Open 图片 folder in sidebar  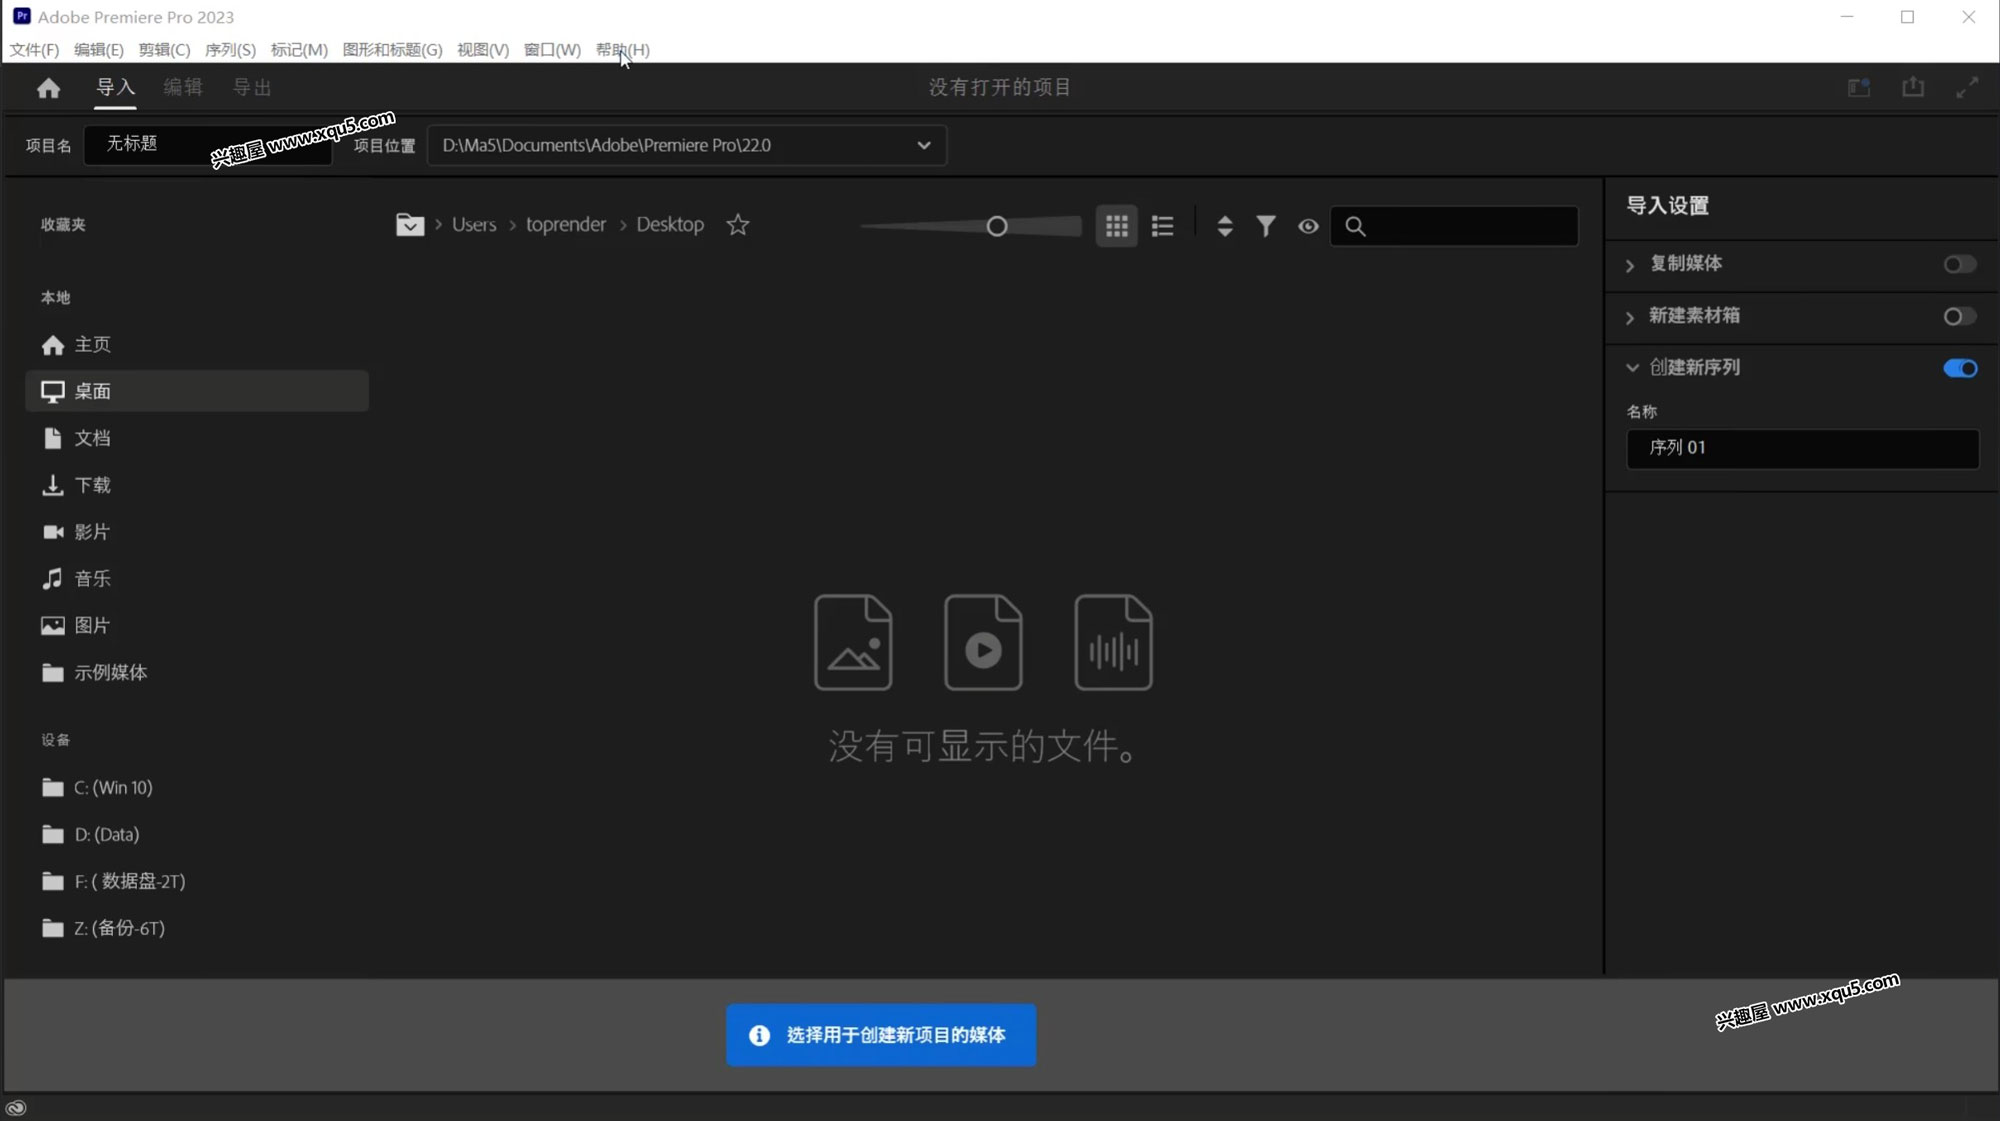[x=197, y=625]
